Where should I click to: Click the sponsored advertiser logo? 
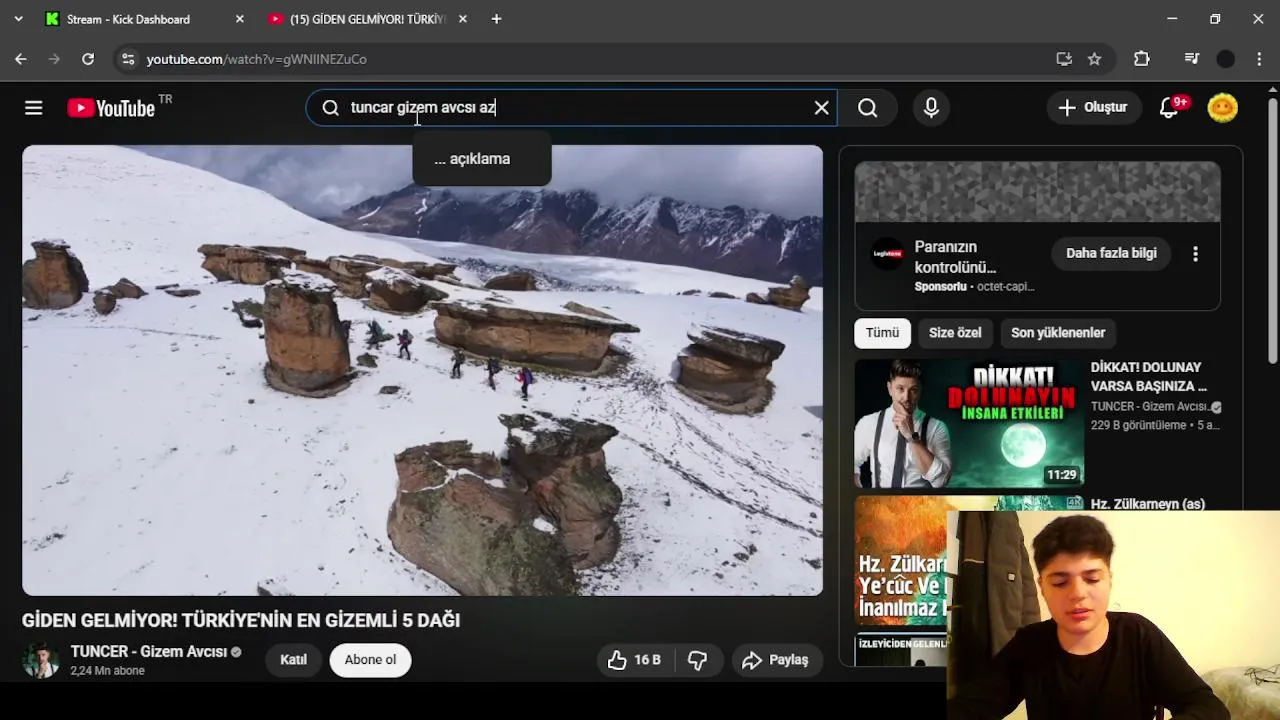pyautogui.click(x=888, y=254)
